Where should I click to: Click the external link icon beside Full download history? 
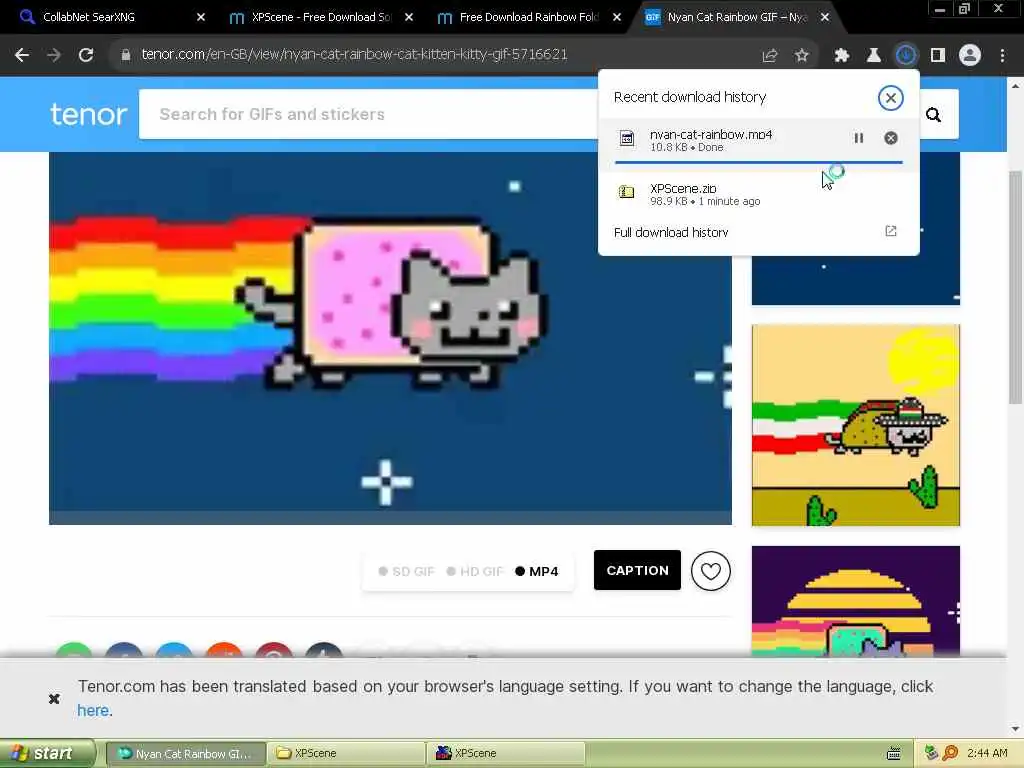891,231
